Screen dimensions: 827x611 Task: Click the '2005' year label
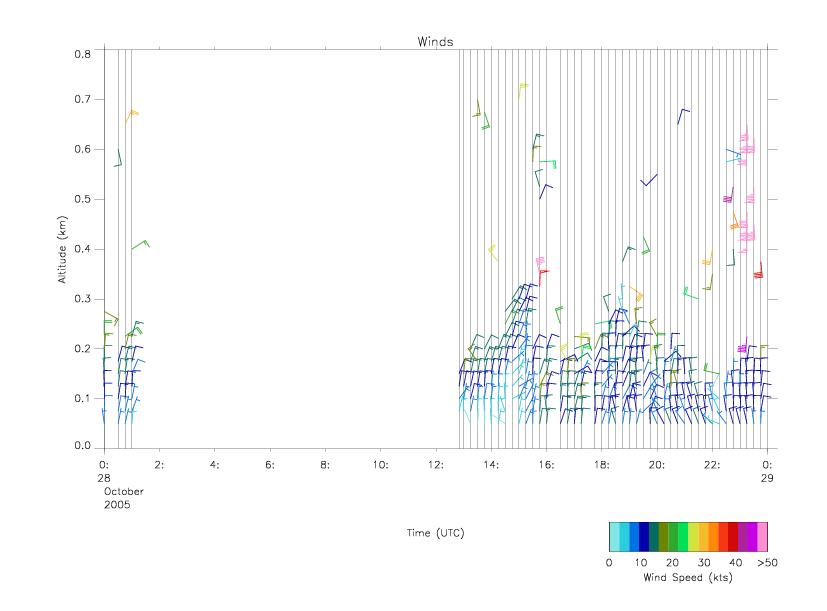[117, 504]
